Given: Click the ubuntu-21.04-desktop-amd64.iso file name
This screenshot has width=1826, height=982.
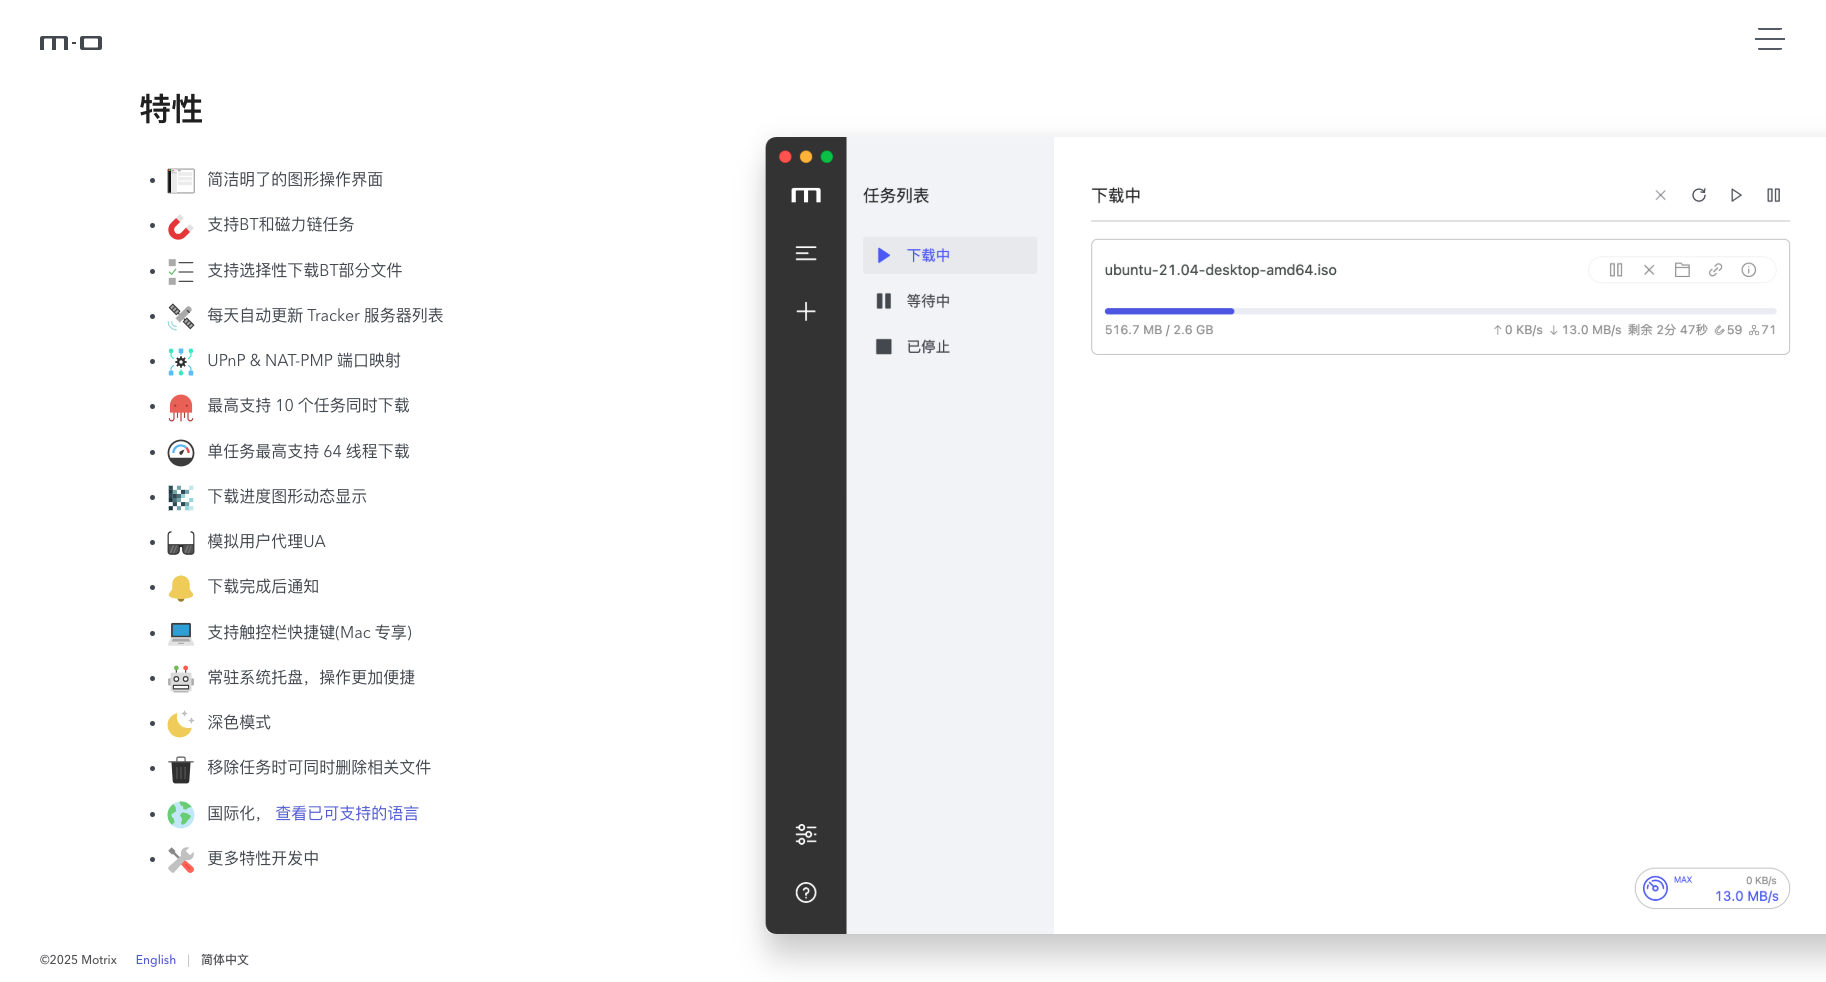Looking at the screenshot, I should (1220, 270).
